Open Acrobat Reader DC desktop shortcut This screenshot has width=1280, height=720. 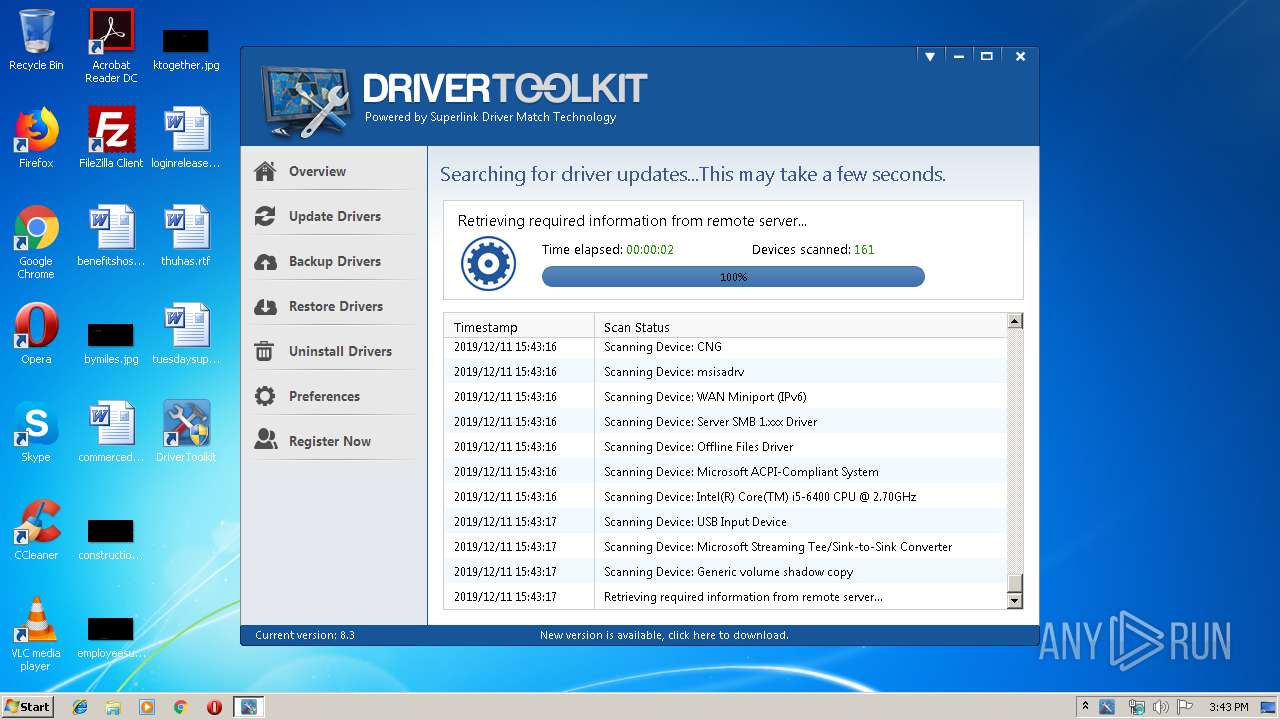111,46
